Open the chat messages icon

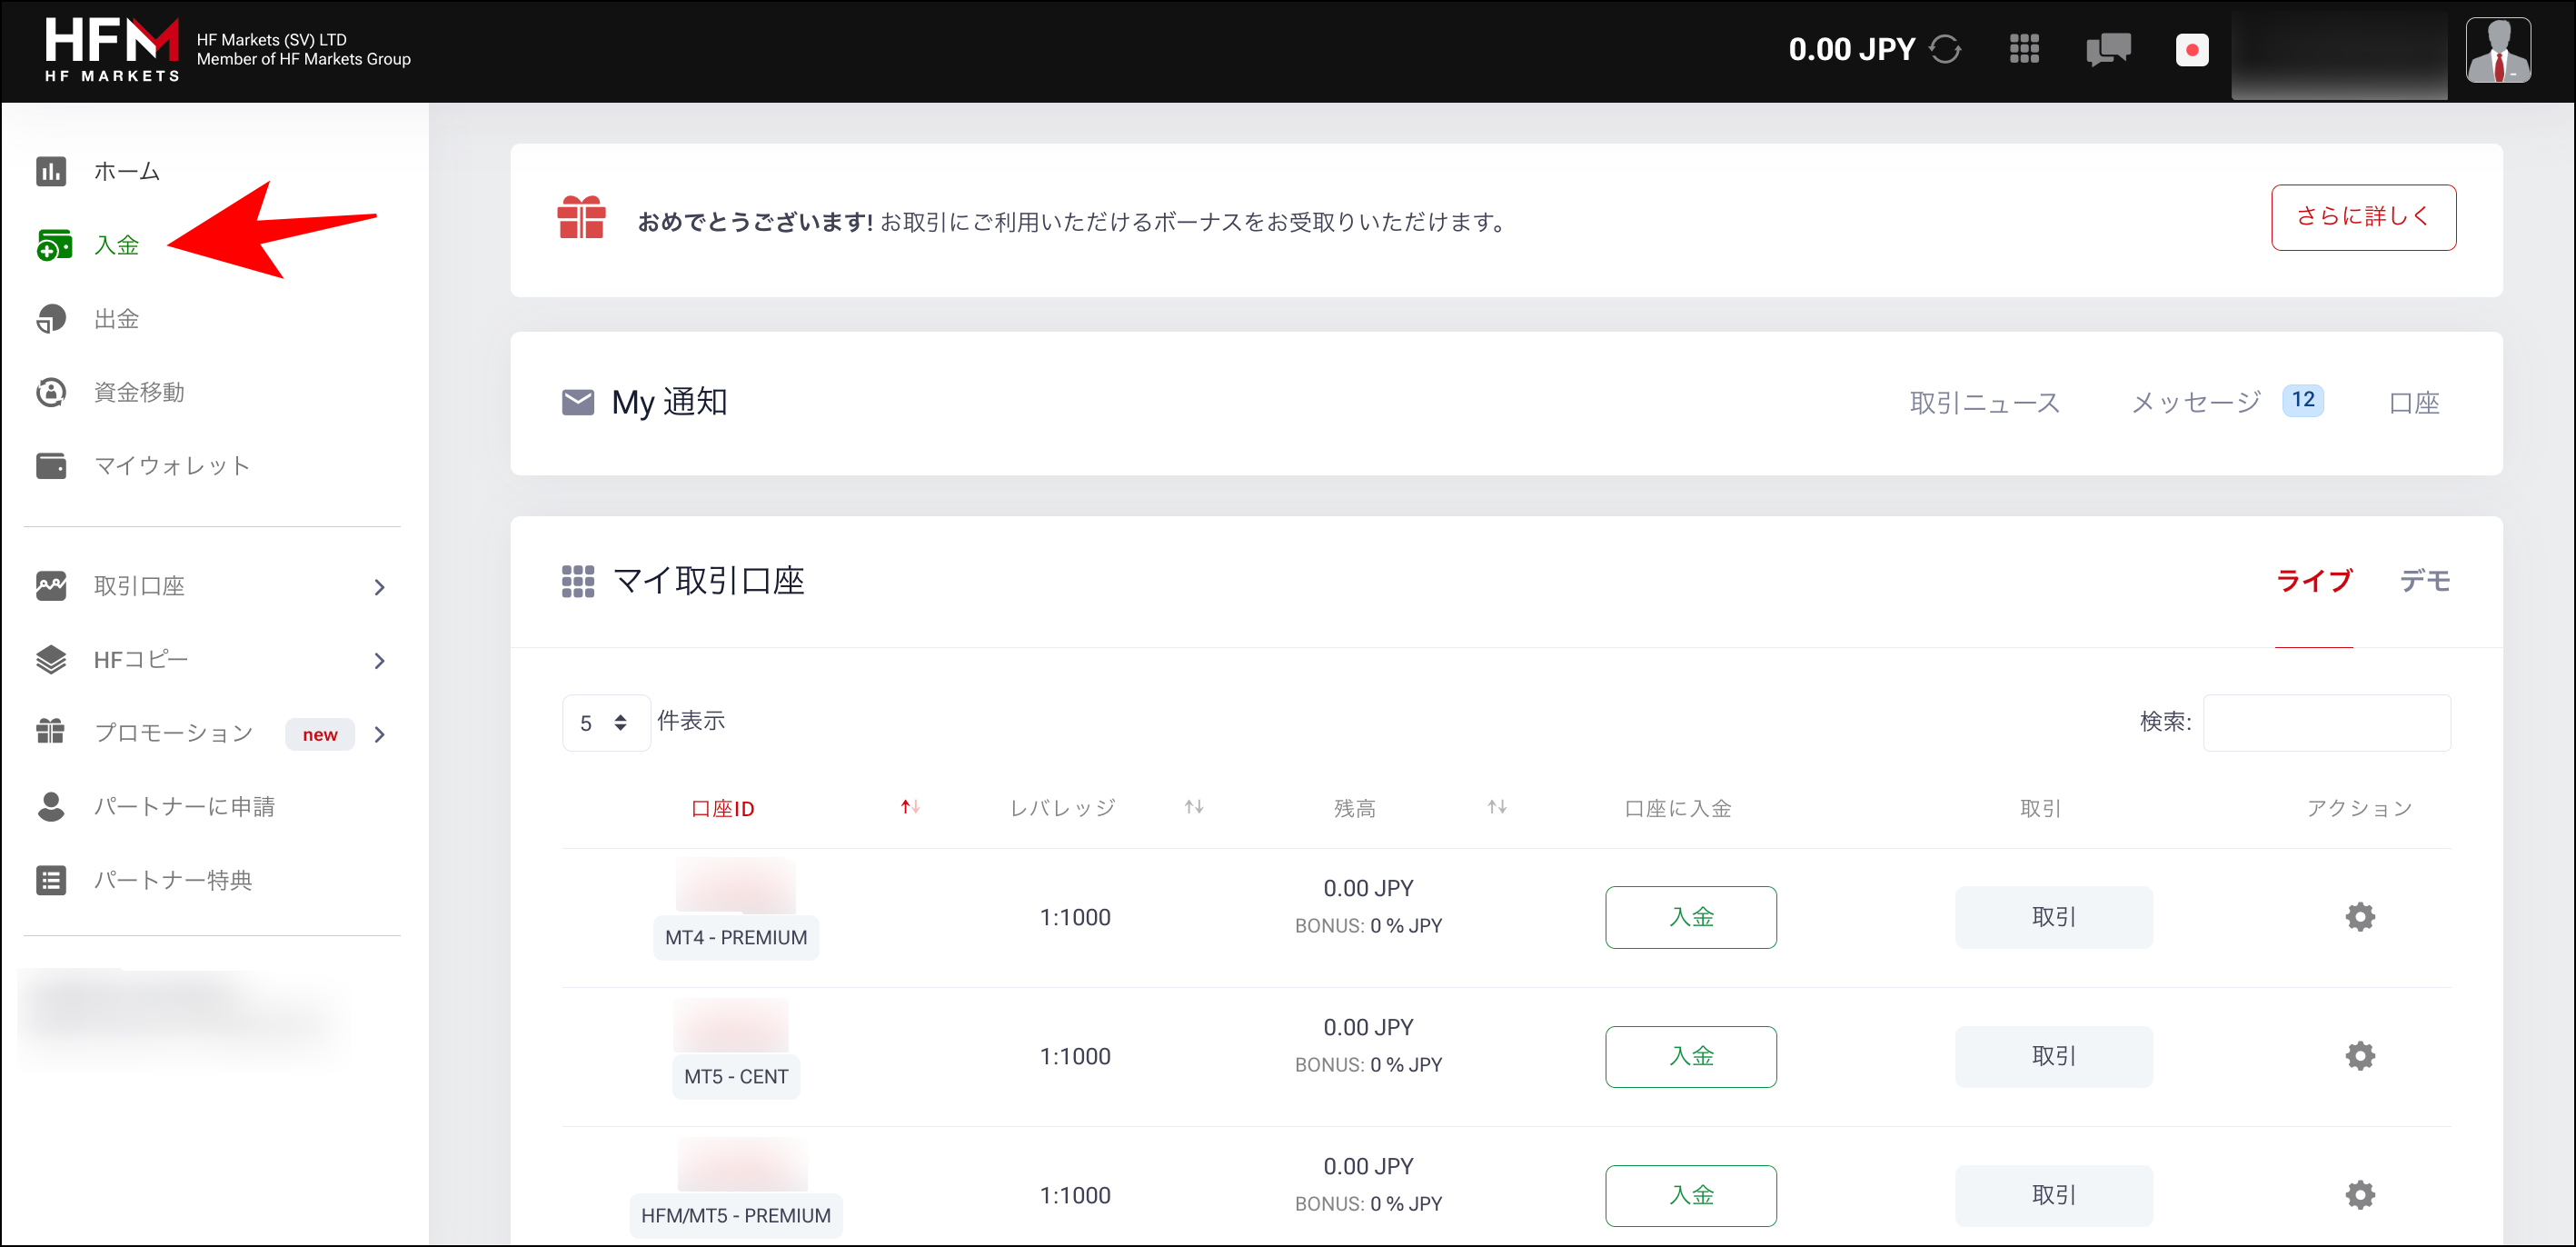(2107, 49)
